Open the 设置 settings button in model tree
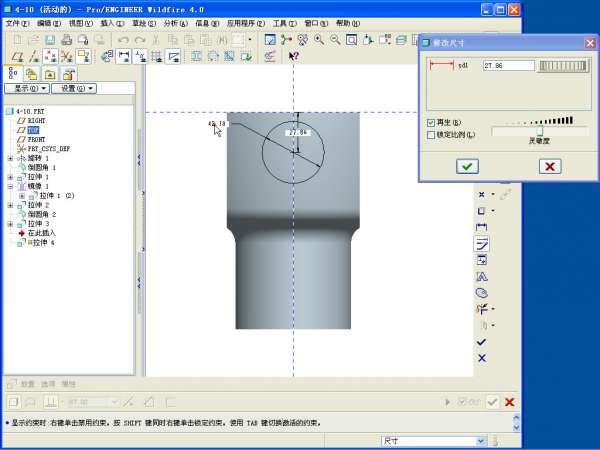Image resolution: width=600 pixels, height=450 pixels. (x=73, y=88)
